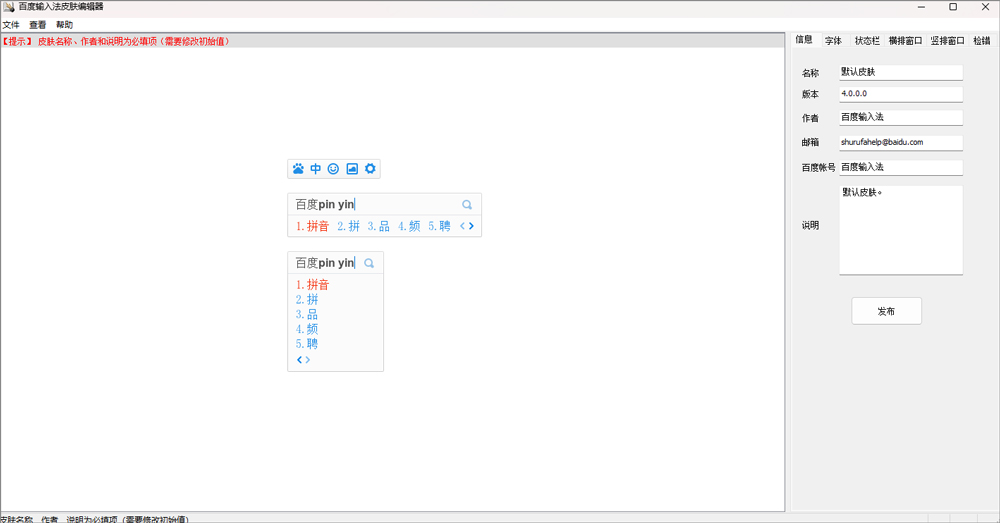Open the emoji smiley icon
Screen dimensions: 1000x523
tap(334, 169)
